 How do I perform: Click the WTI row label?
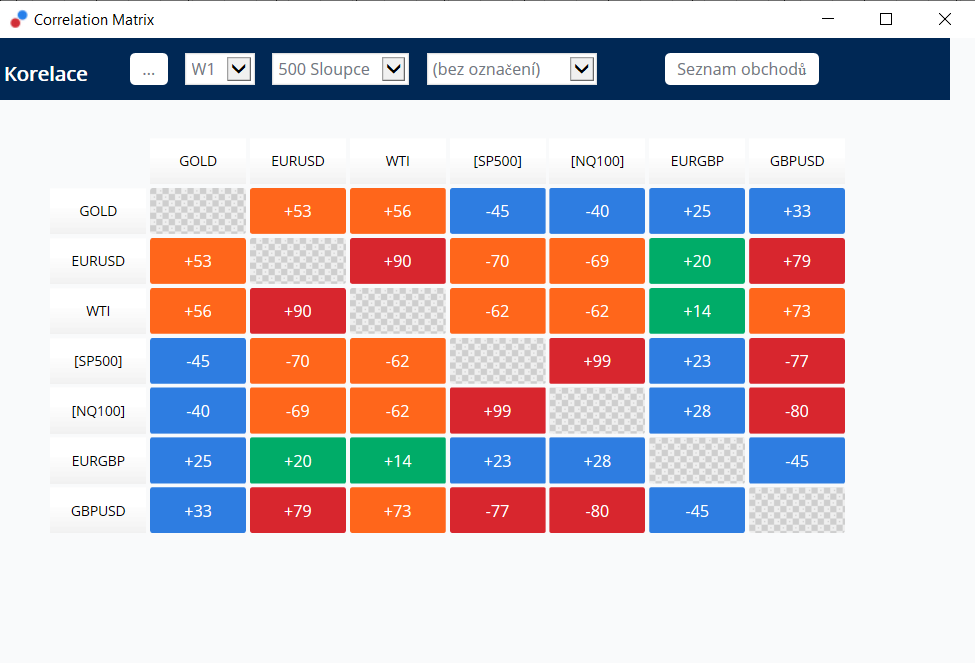(x=98, y=311)
